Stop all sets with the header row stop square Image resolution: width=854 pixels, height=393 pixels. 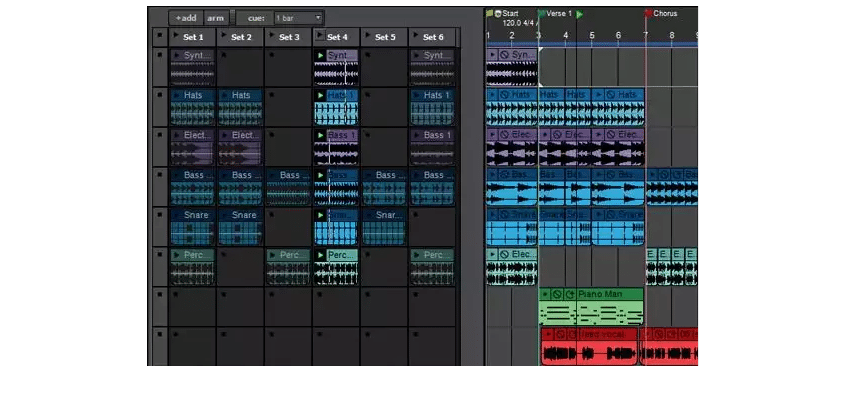point(159,35)
